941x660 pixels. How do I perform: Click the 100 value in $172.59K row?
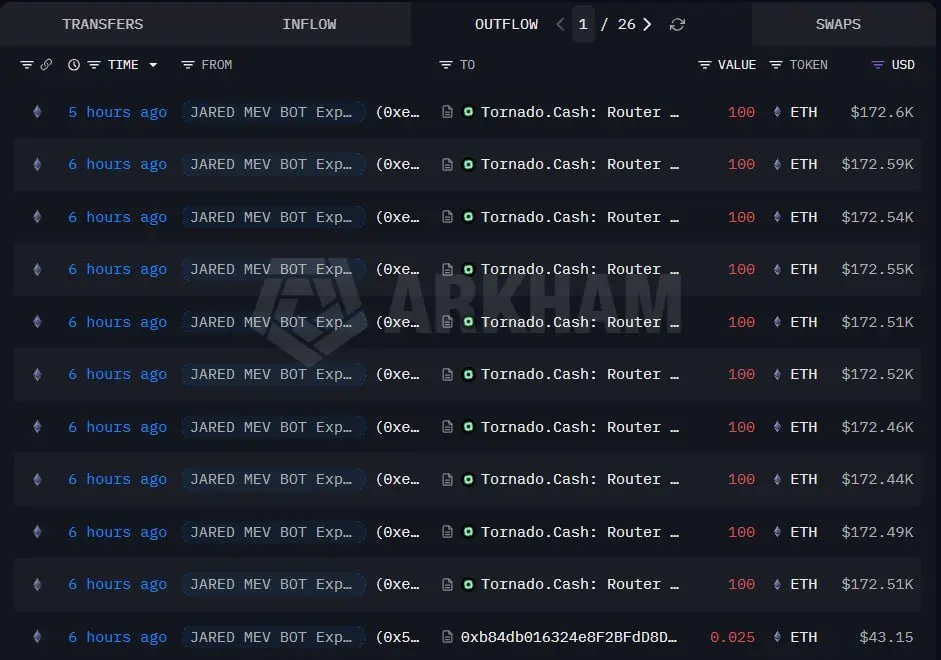click(741, 164)
